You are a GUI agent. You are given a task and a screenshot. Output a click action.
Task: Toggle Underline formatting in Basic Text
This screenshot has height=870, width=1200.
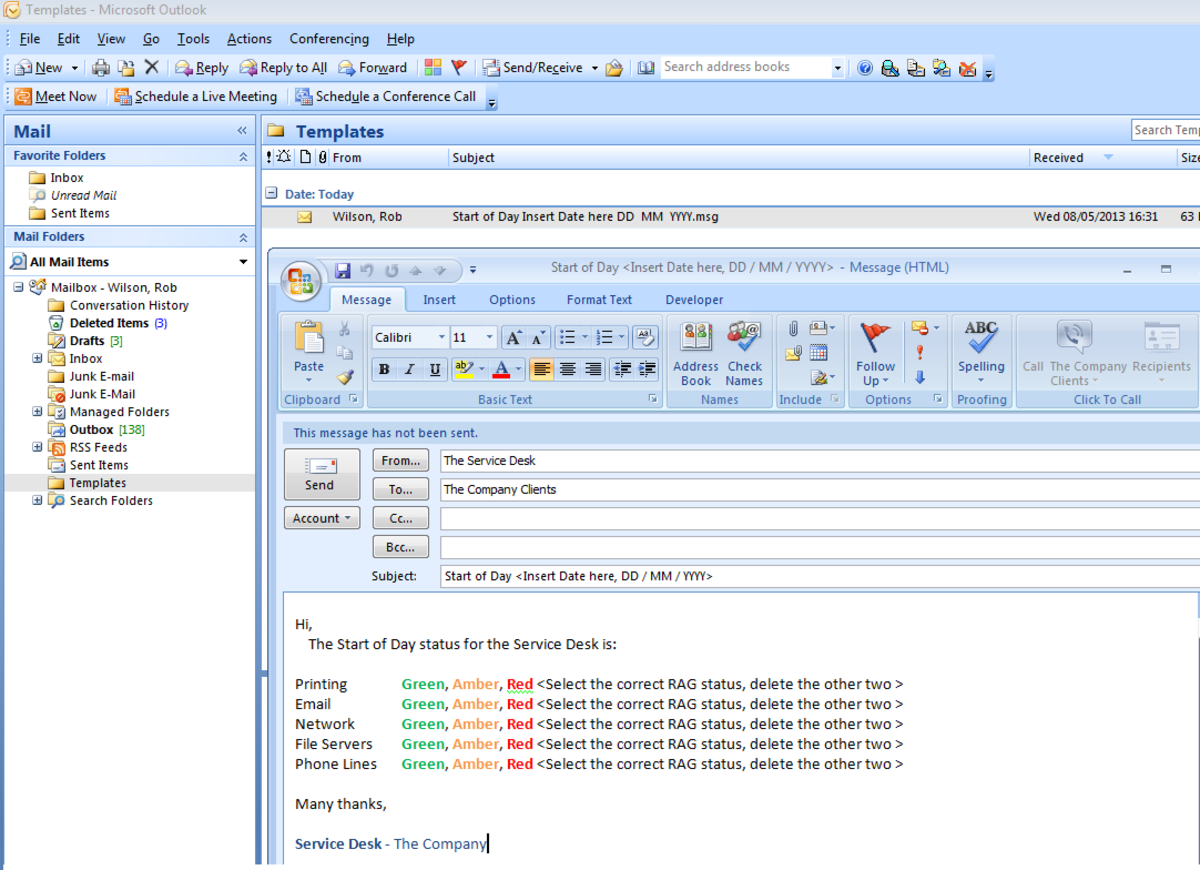coord(435,370)
